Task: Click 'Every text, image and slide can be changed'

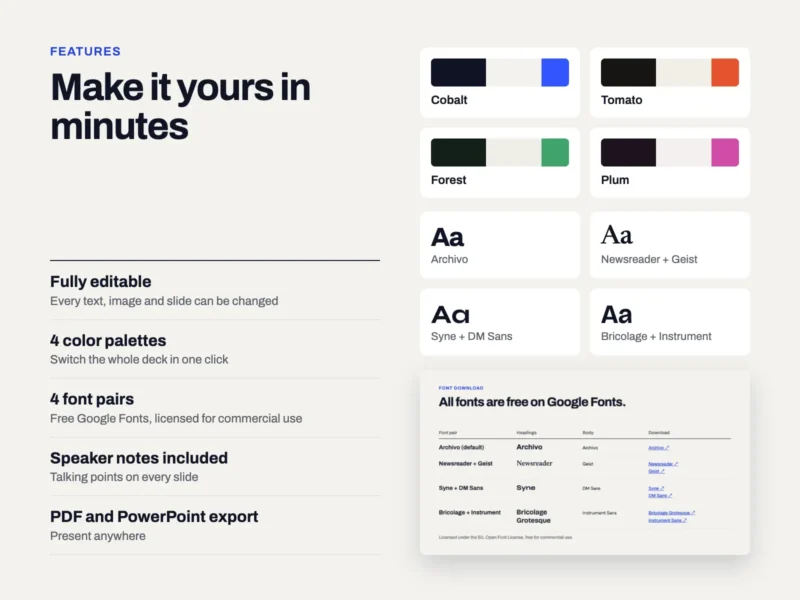Action: point(164,301)
